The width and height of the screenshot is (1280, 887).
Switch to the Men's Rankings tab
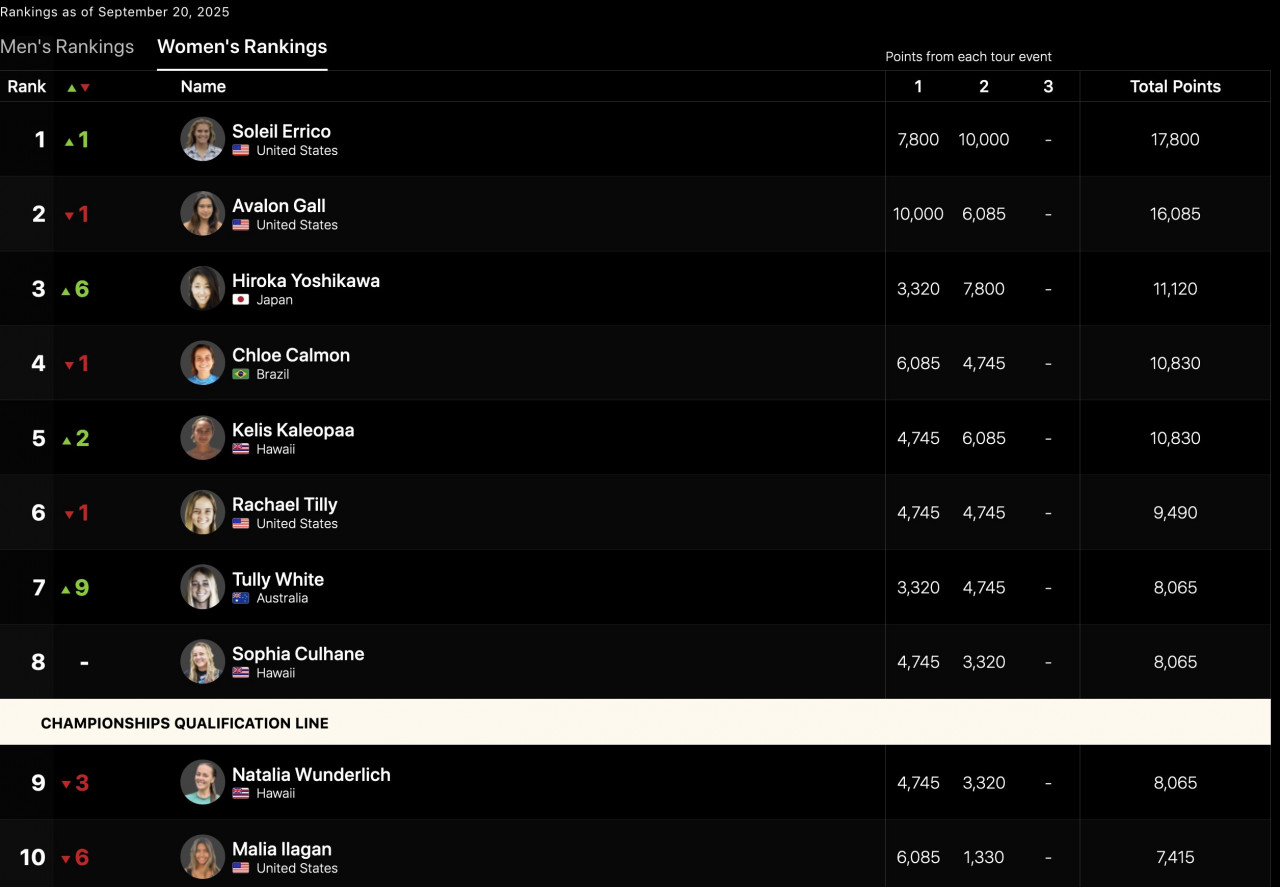tap(67, 47)
